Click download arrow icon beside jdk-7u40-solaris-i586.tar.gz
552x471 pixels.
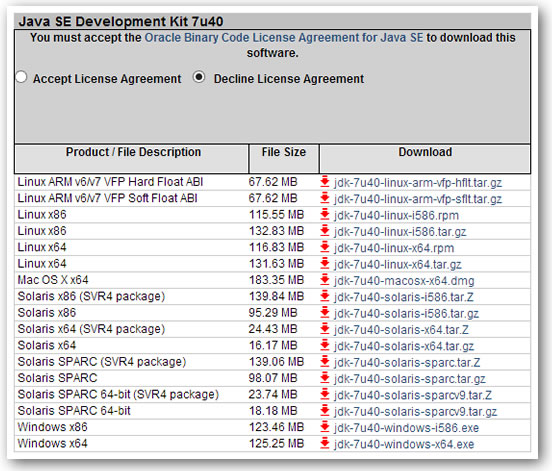tap(325, 313)
